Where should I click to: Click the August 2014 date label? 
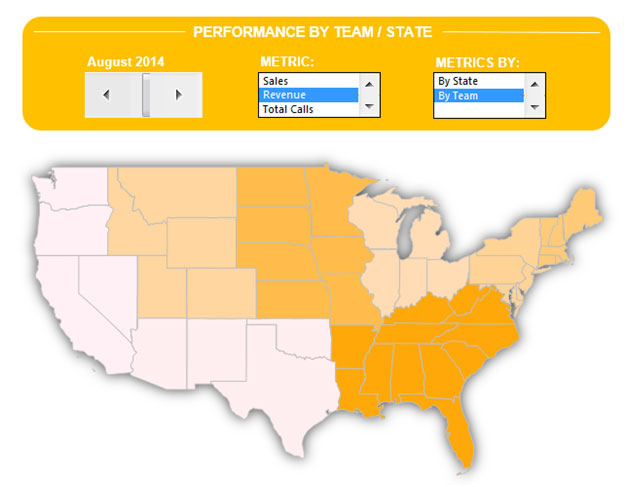point(126,62)
